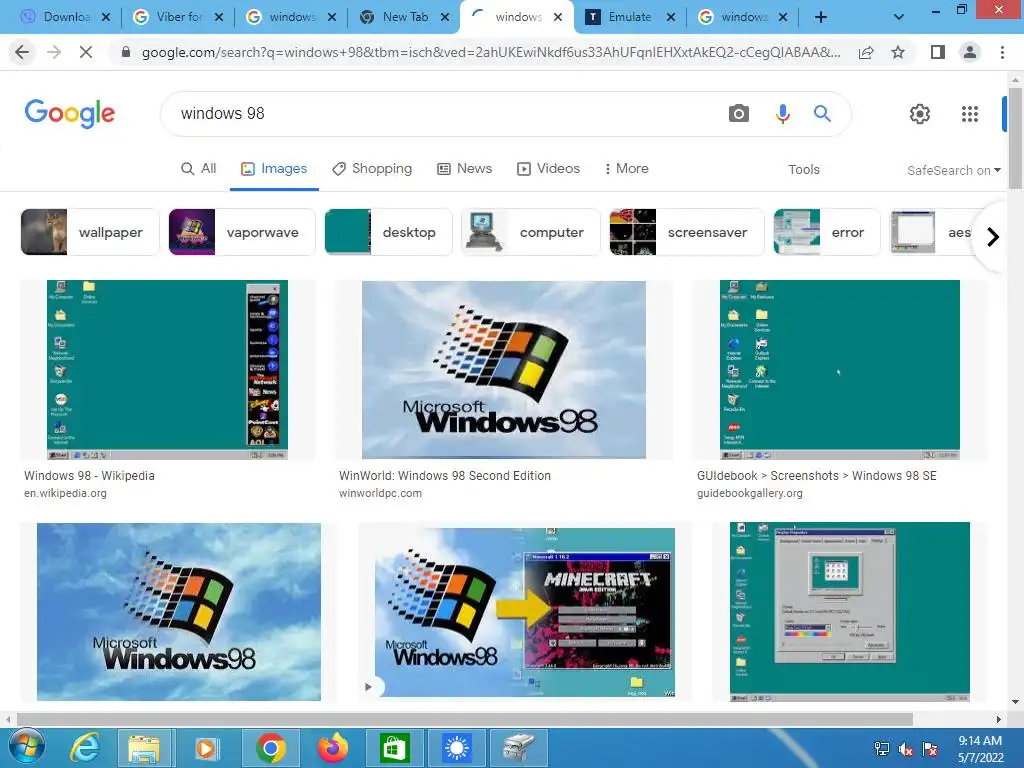Launch Internet Explorer from taskbar
Image resolution: width=1024 pixels, height=768 pixels.
pos(86,748)
